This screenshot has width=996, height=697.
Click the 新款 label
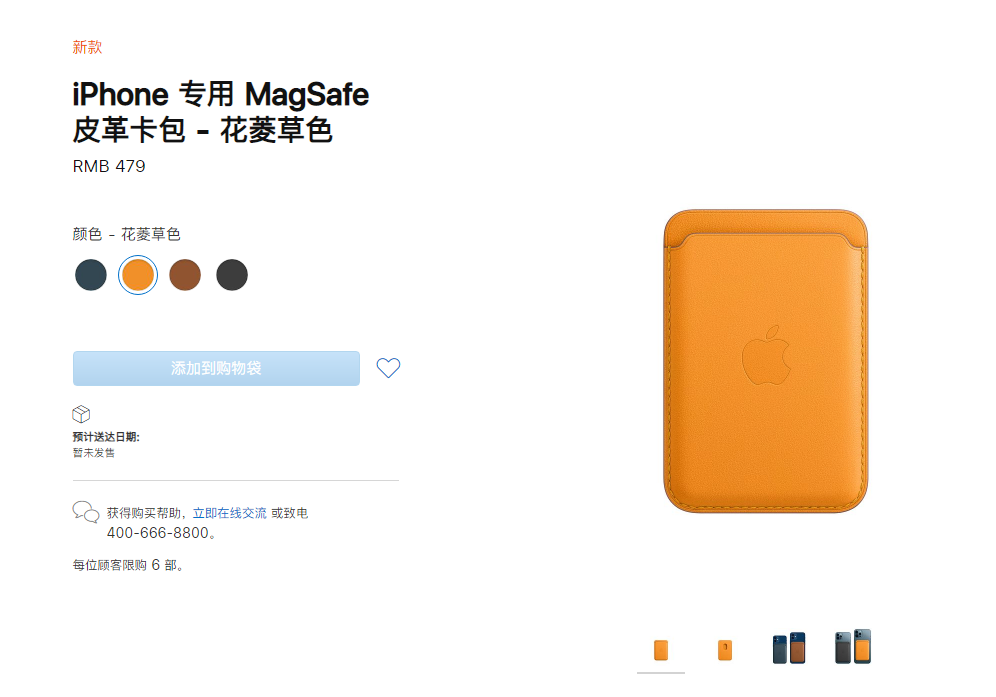pyautogui.click(x=87, y=47)
